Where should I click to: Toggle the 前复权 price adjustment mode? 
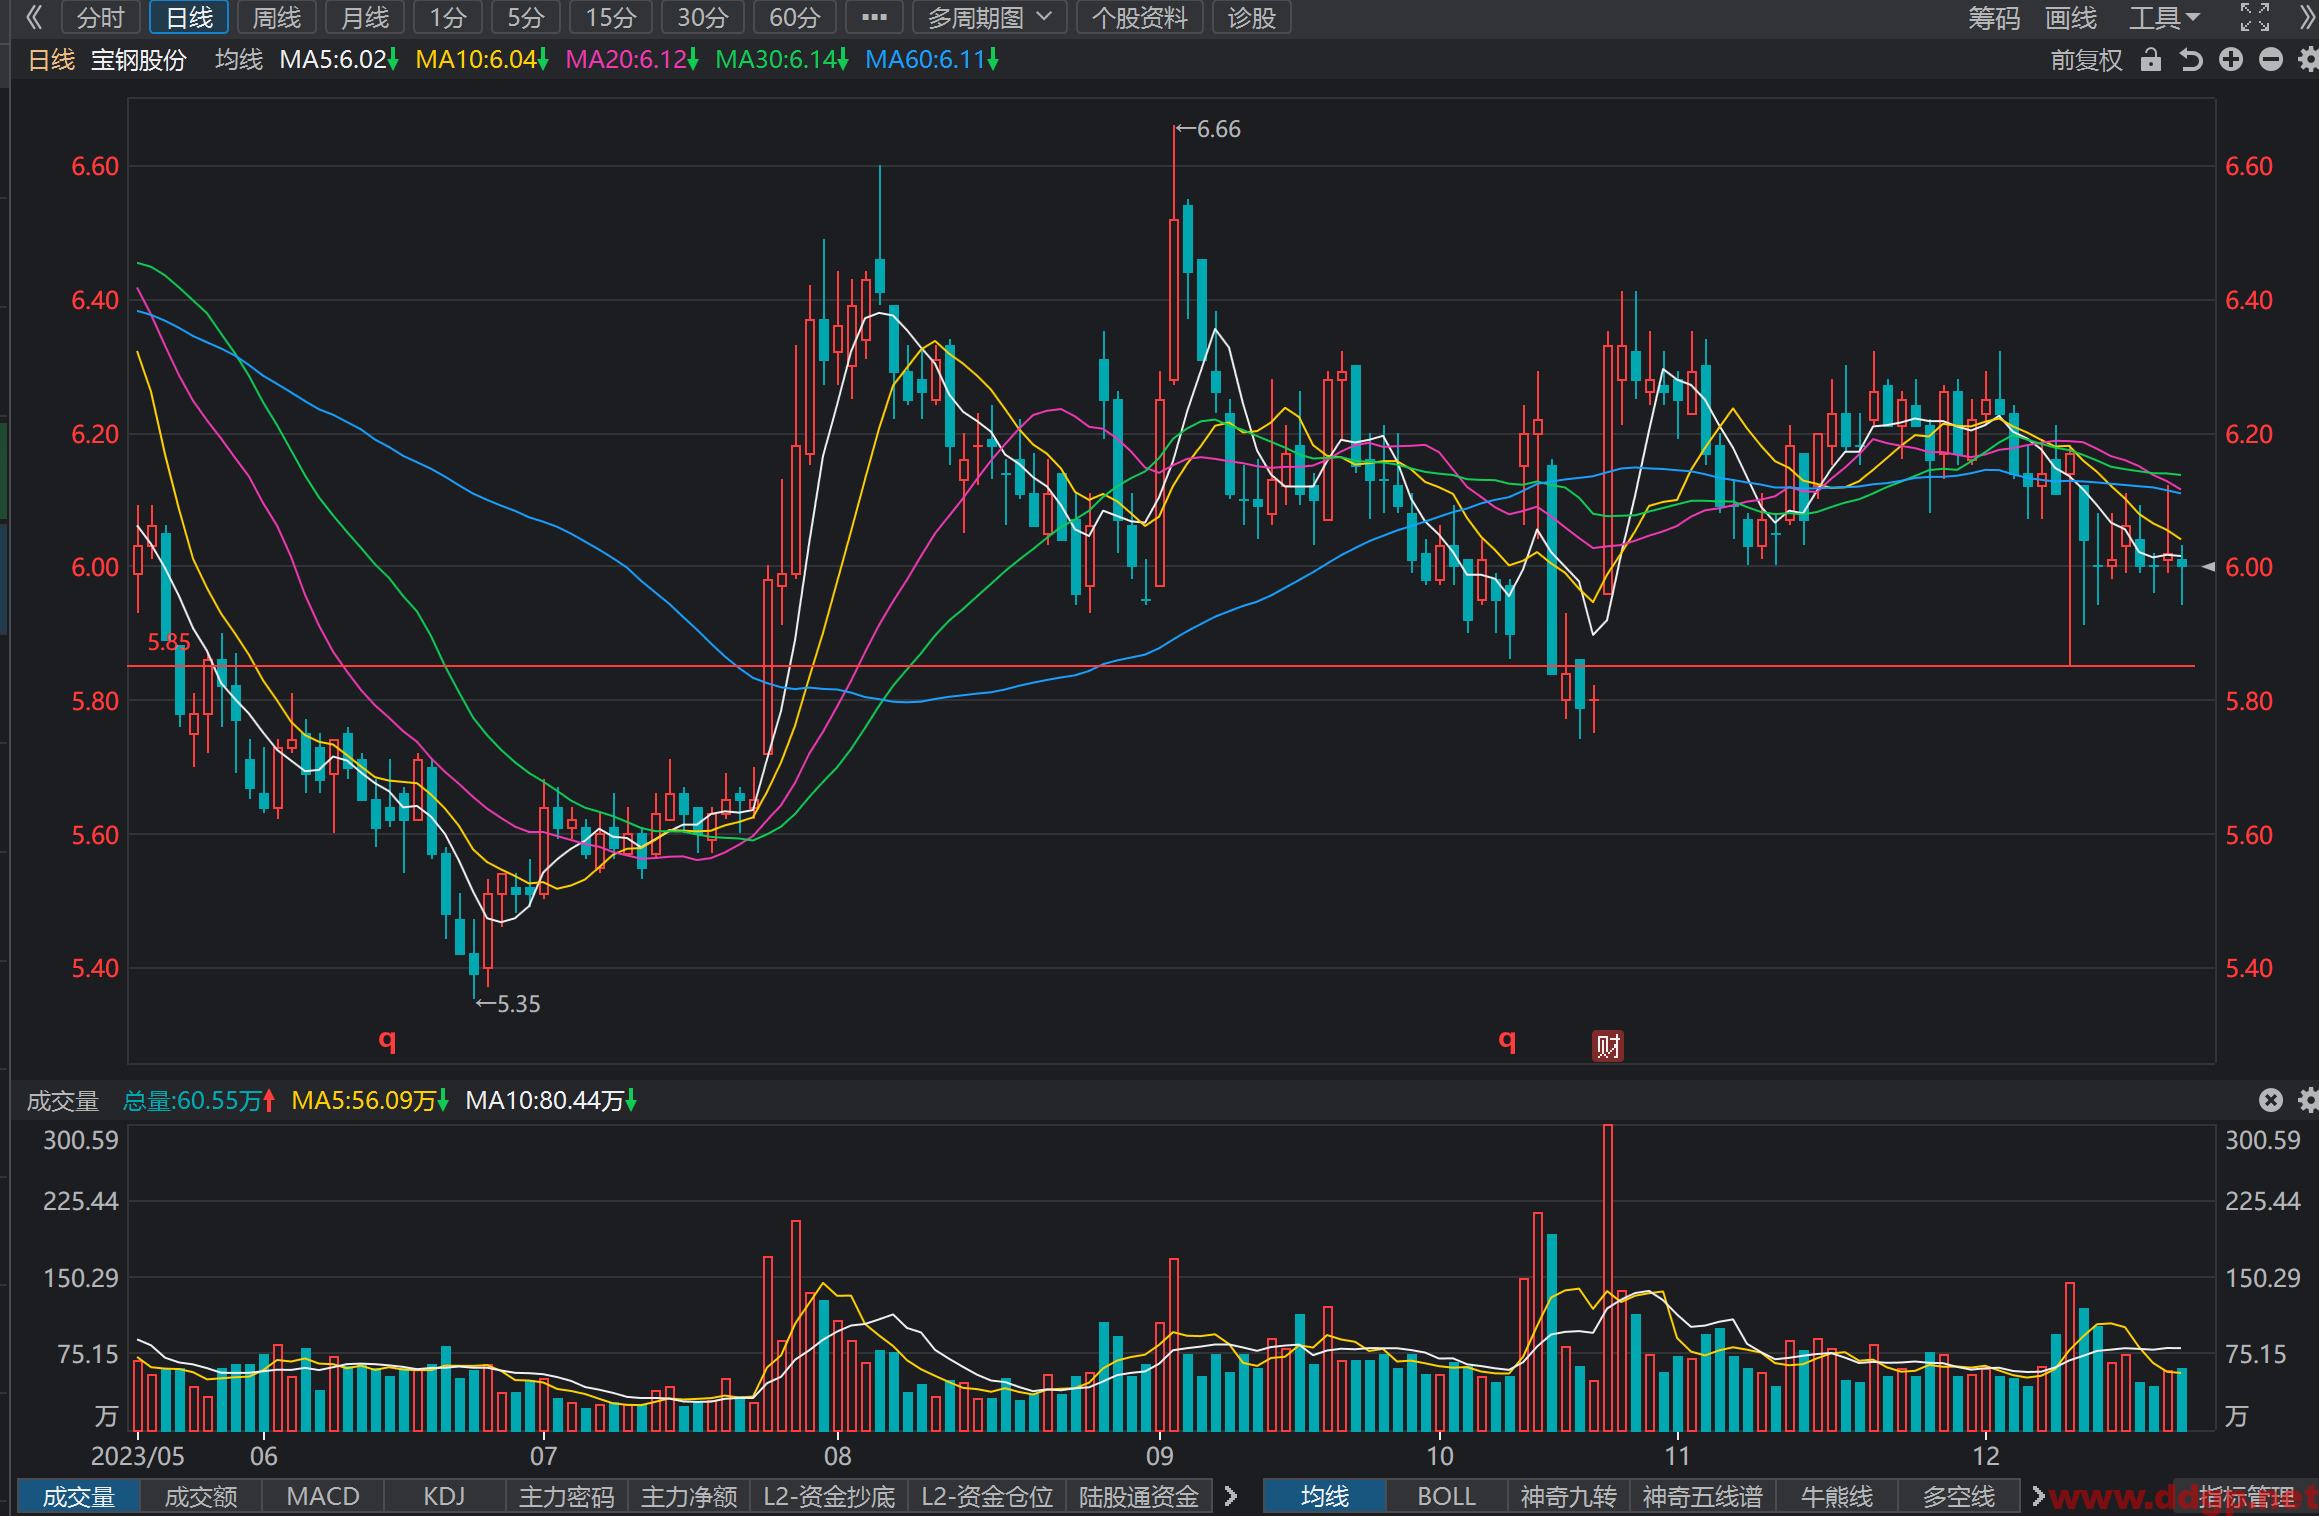(x=2086, y=60)
